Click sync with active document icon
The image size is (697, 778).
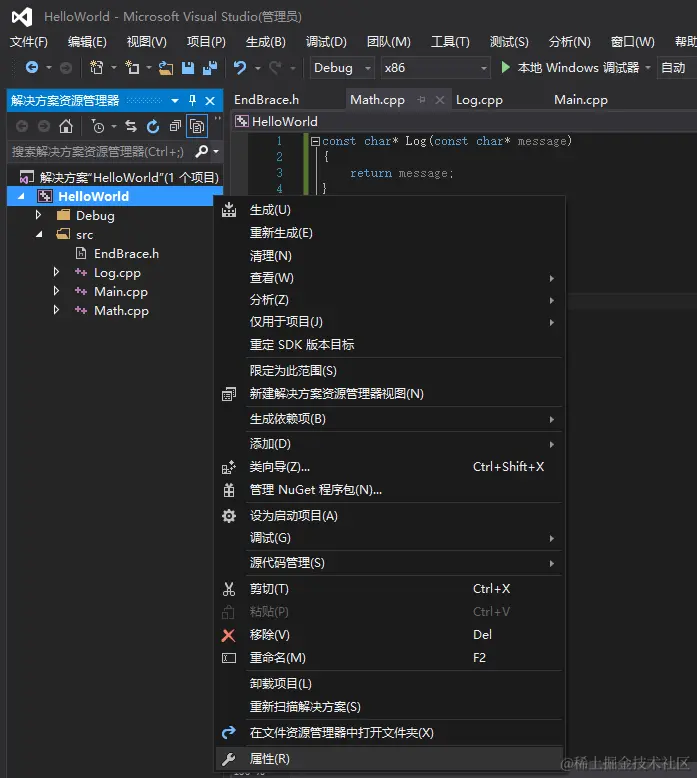(x=131, y=126)
